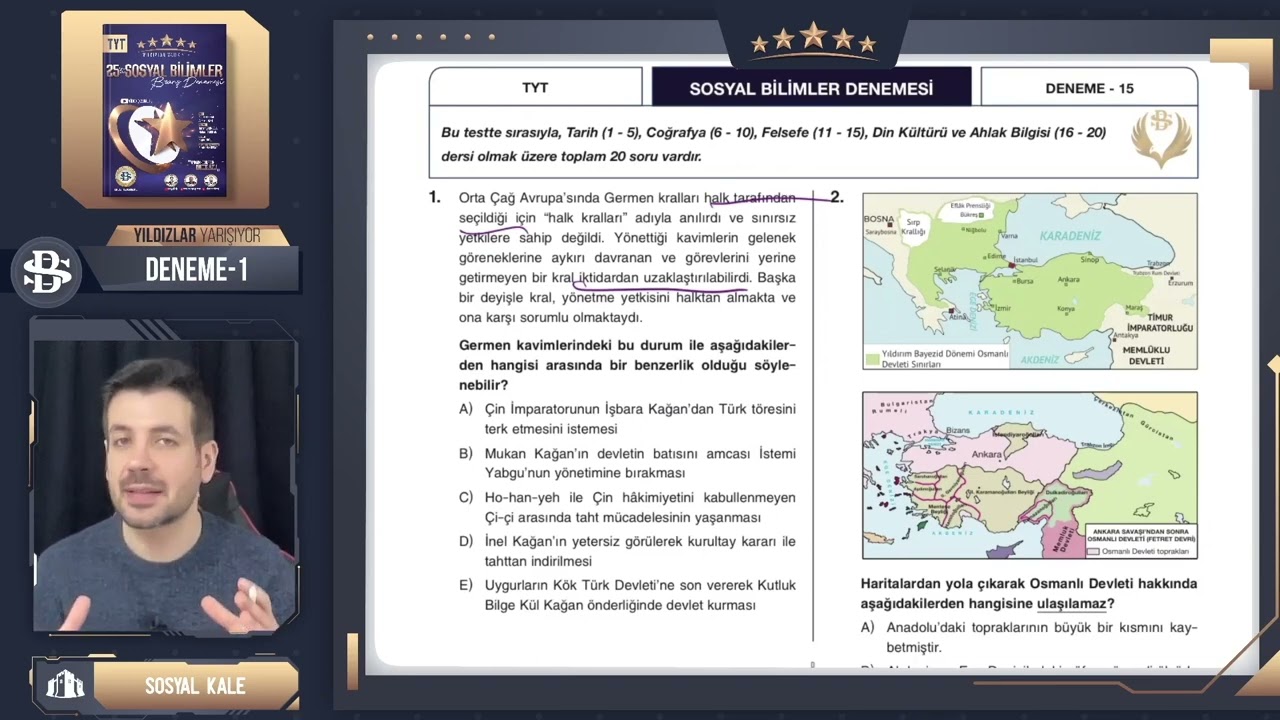Click the Yıldırım Bayezid legend box
The width and height of the screenshot is (1280, 720).
click(938, 359)
